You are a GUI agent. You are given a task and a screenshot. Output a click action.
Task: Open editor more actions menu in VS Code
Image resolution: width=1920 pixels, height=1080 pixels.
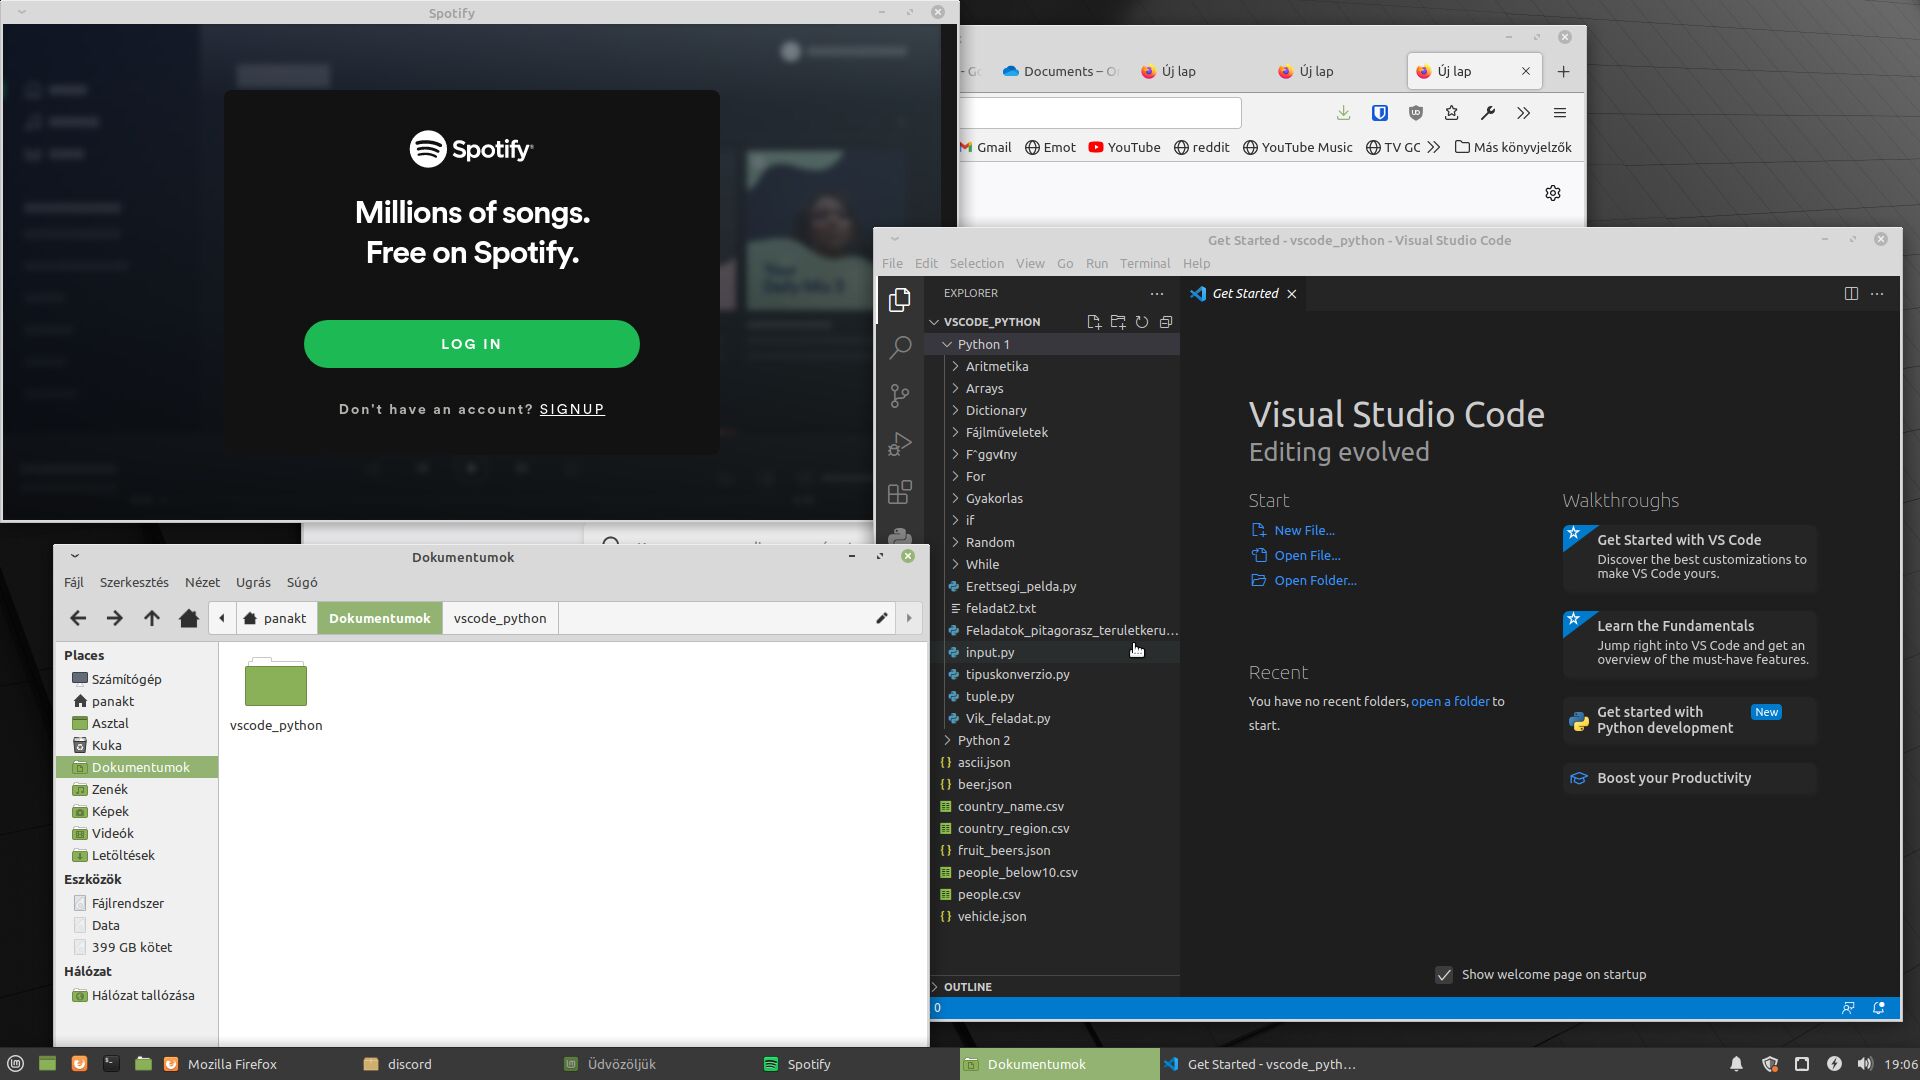pyautogui.click(x=1877, y=294)
